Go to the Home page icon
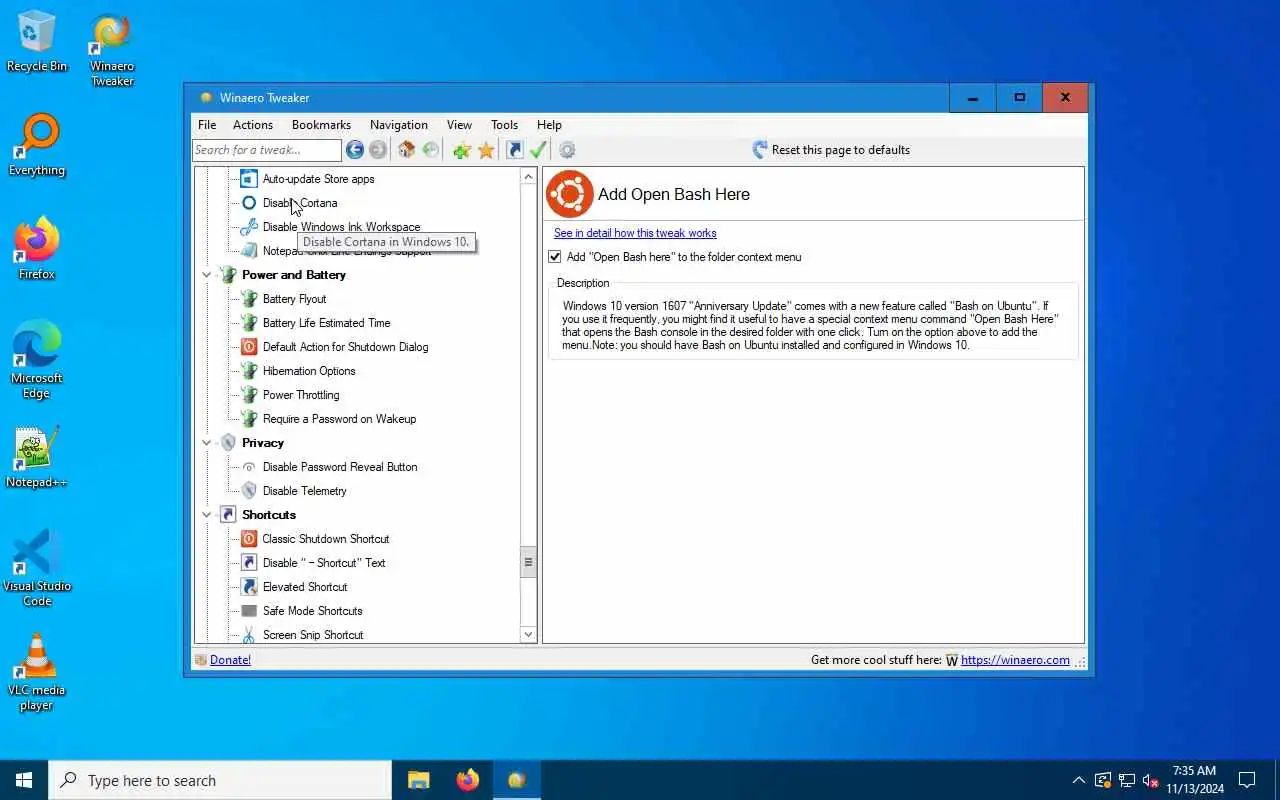Image resolution: width=1280 pixels, height=800 pixels. click(406, 150)
